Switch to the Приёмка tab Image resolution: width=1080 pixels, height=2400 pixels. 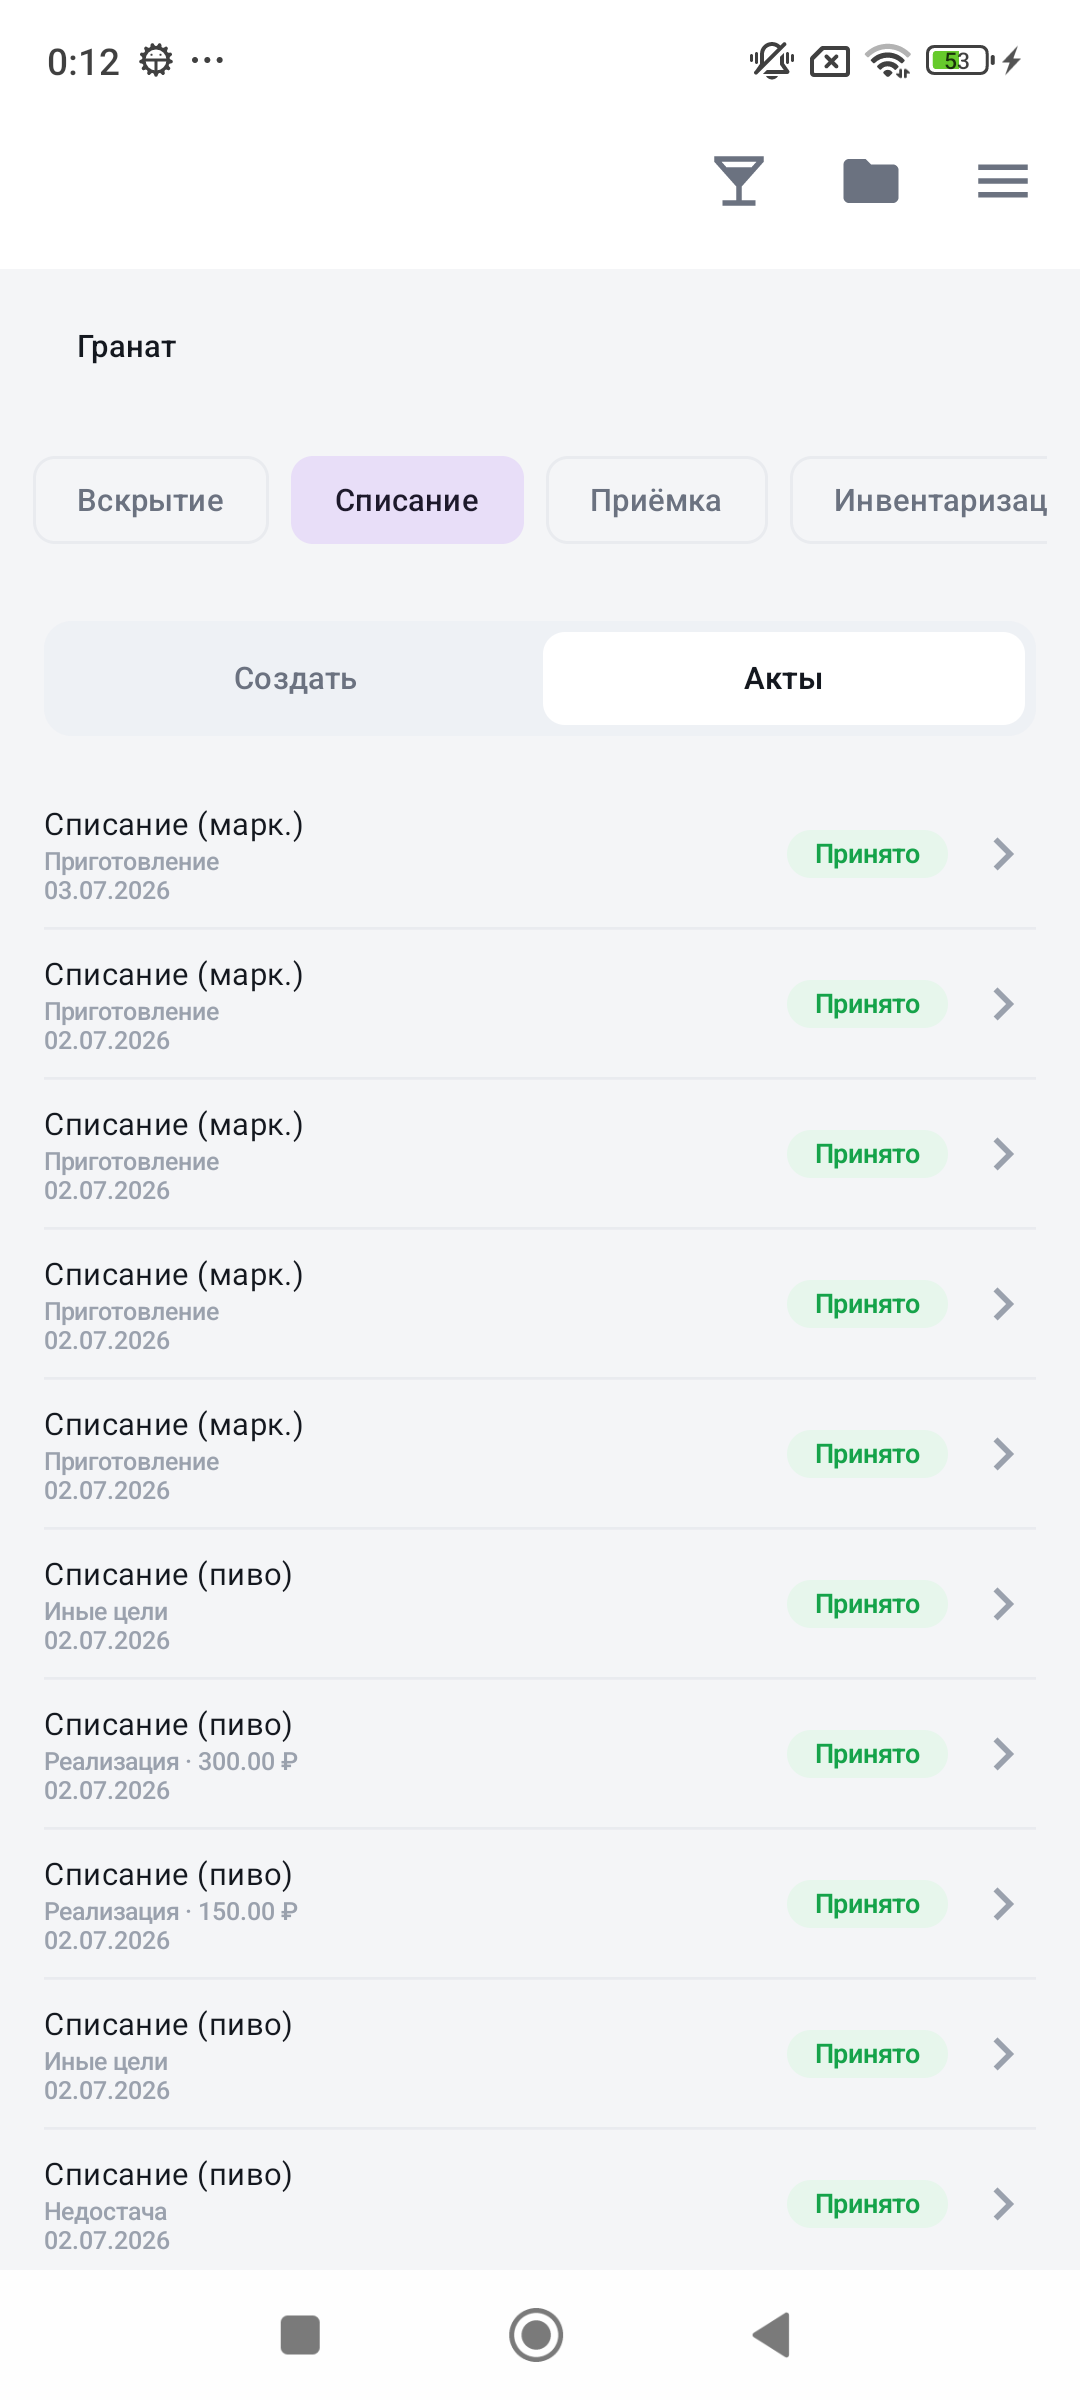(x=656, y=500)
